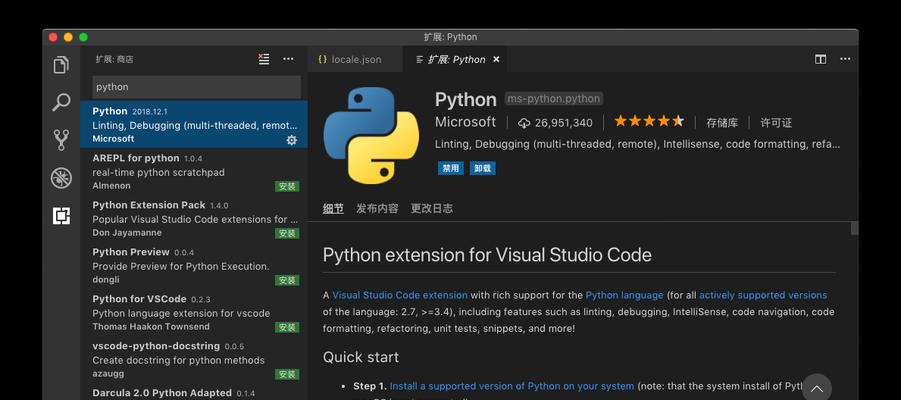The image size is (901, 400).
Task: Open the Visual Studio Code extension link
Action: click(400, 295)
